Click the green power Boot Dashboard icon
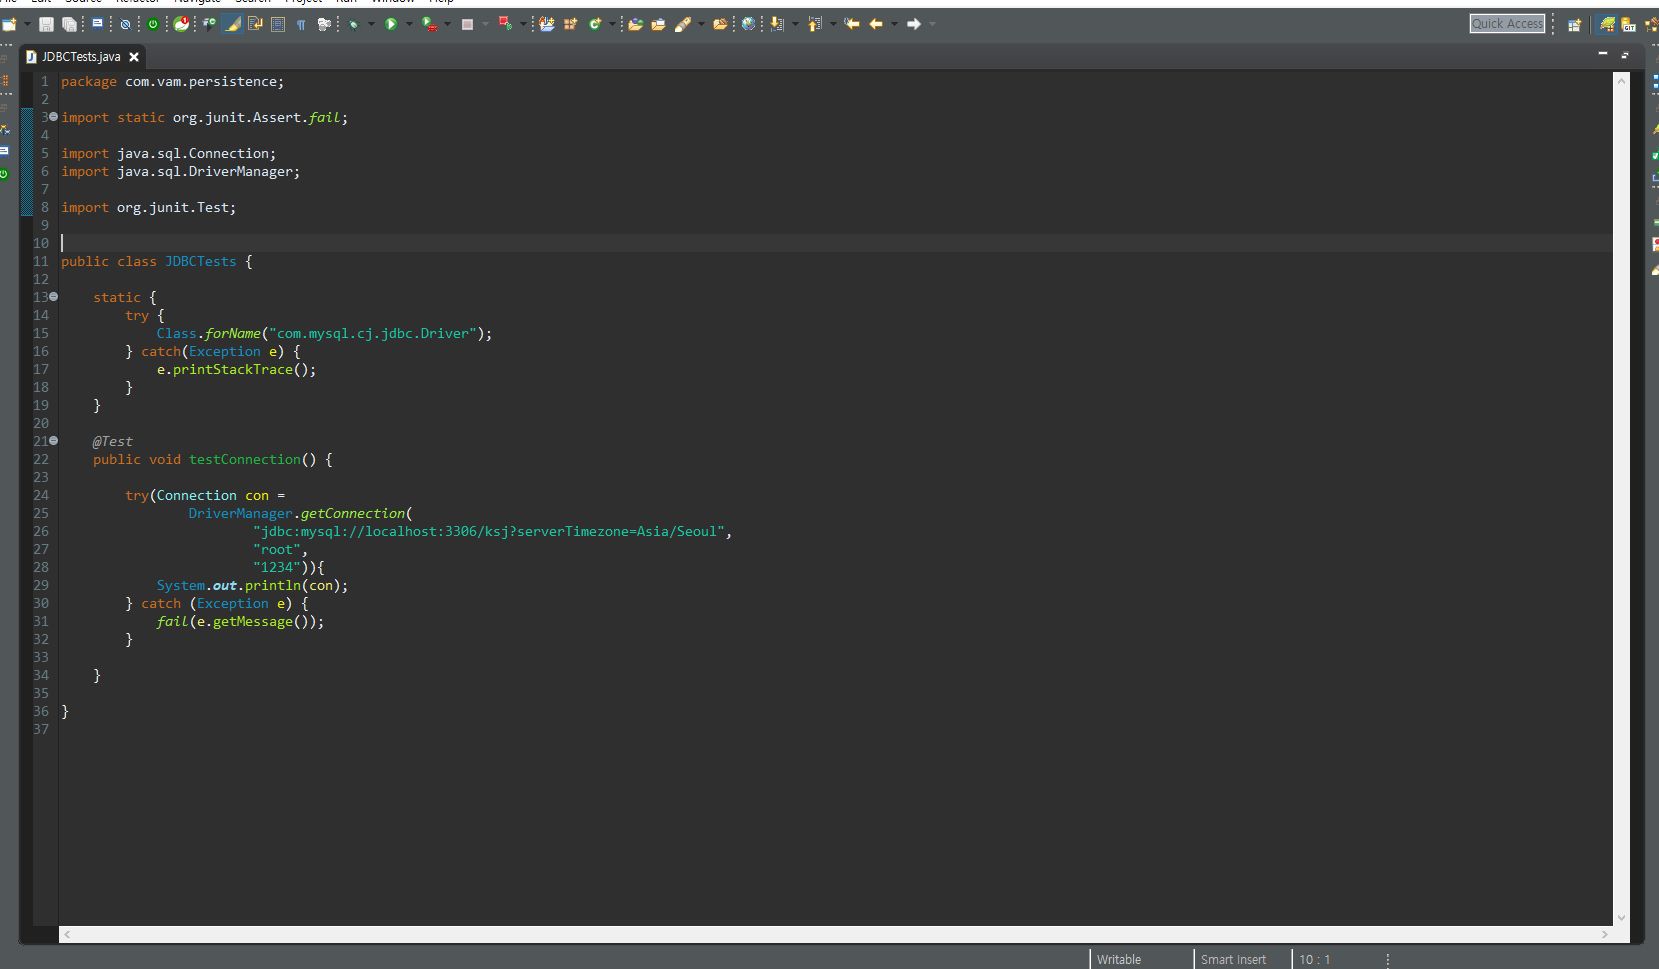Screen dimensions: 1659x969 coord(153,24)
